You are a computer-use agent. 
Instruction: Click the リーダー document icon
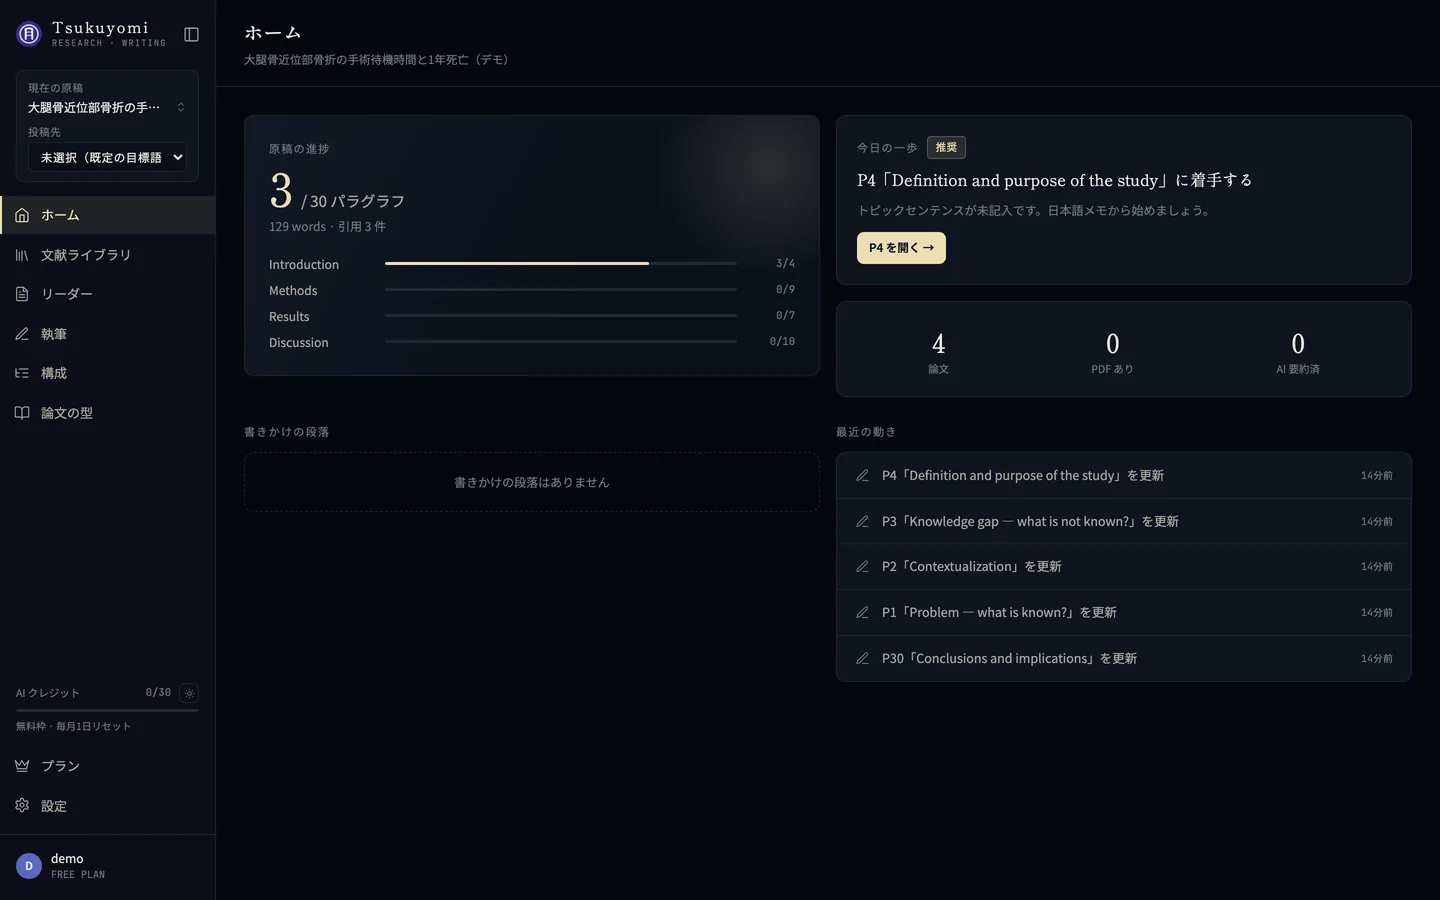pos(22,294)
